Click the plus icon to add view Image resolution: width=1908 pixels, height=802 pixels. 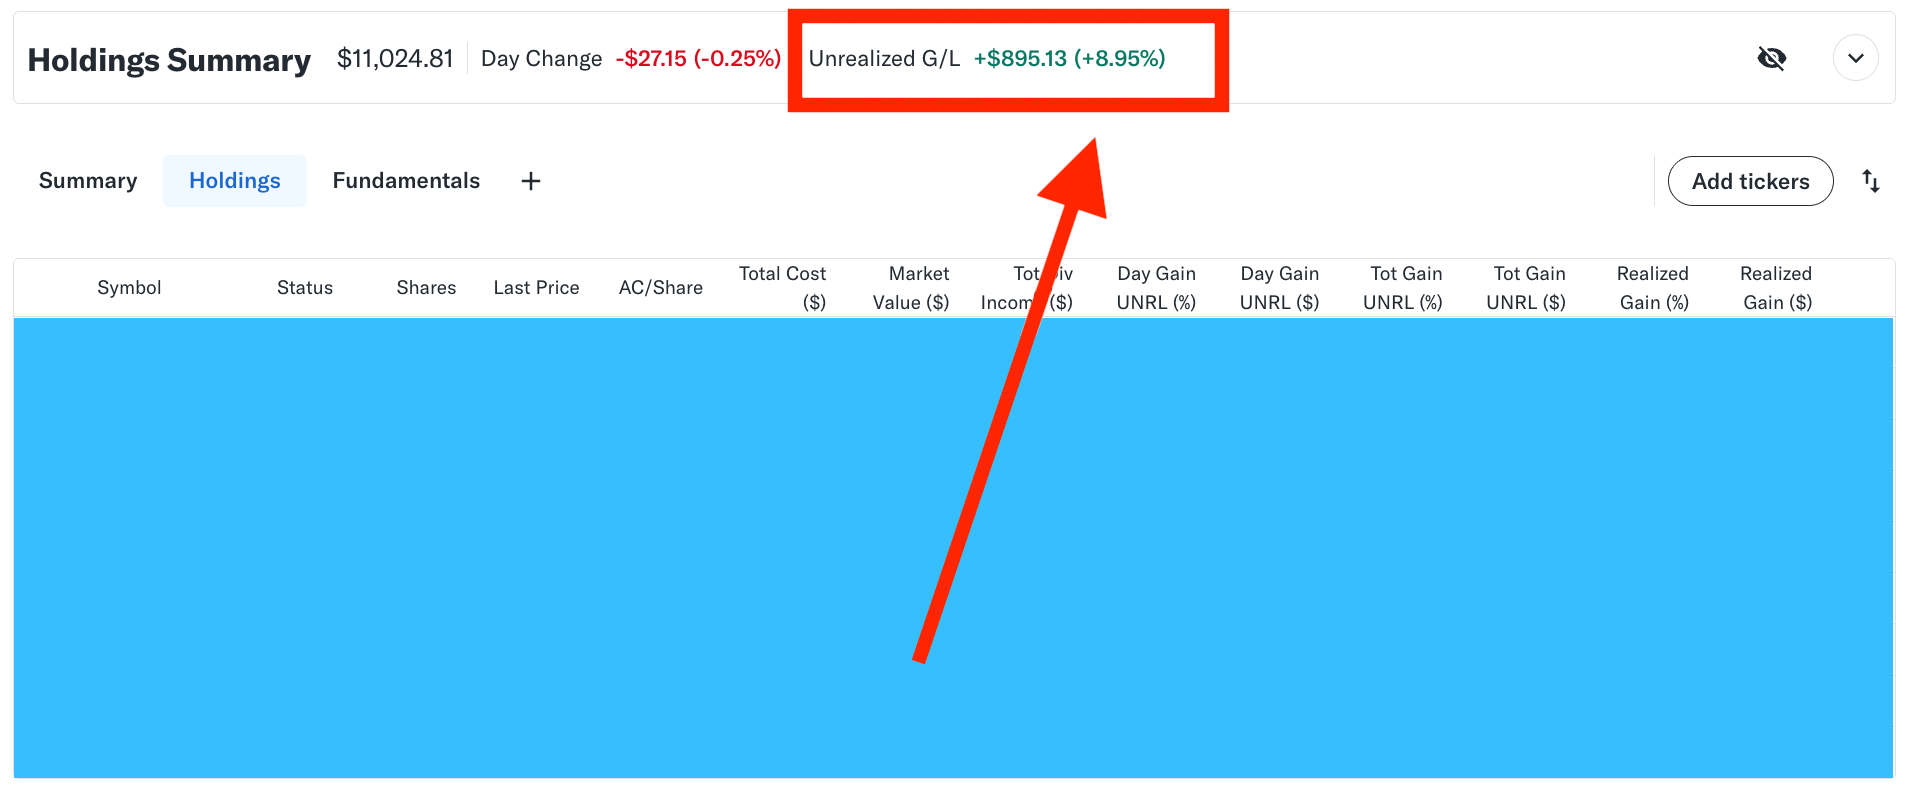click(x=531, y=181)
